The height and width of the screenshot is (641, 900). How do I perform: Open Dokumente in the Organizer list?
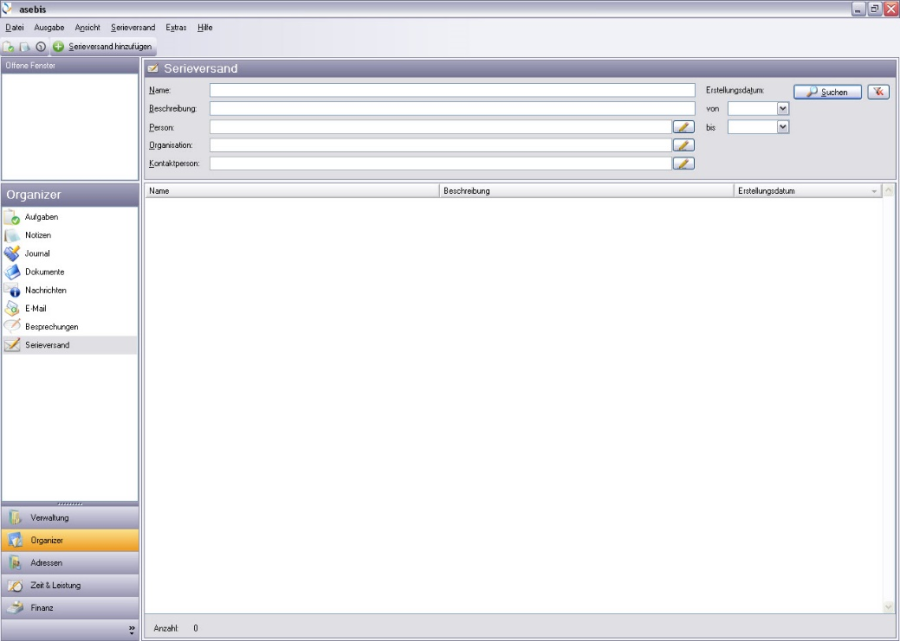click(x=44, y=272)
